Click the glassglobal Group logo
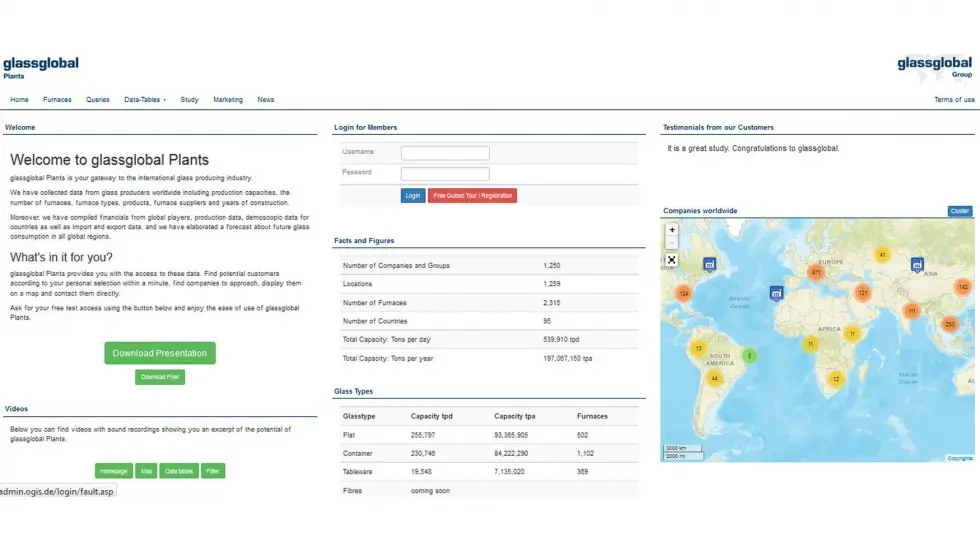The height and width of the screenshot is (560, 980). tap(934, 67)
